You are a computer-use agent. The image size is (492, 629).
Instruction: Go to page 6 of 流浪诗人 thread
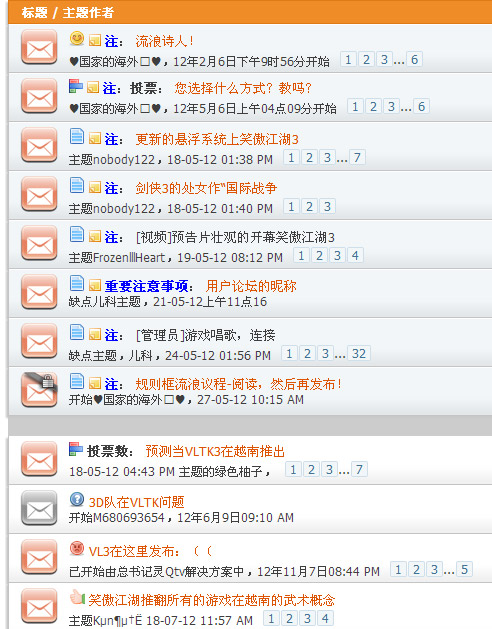(x=414, y=59)
